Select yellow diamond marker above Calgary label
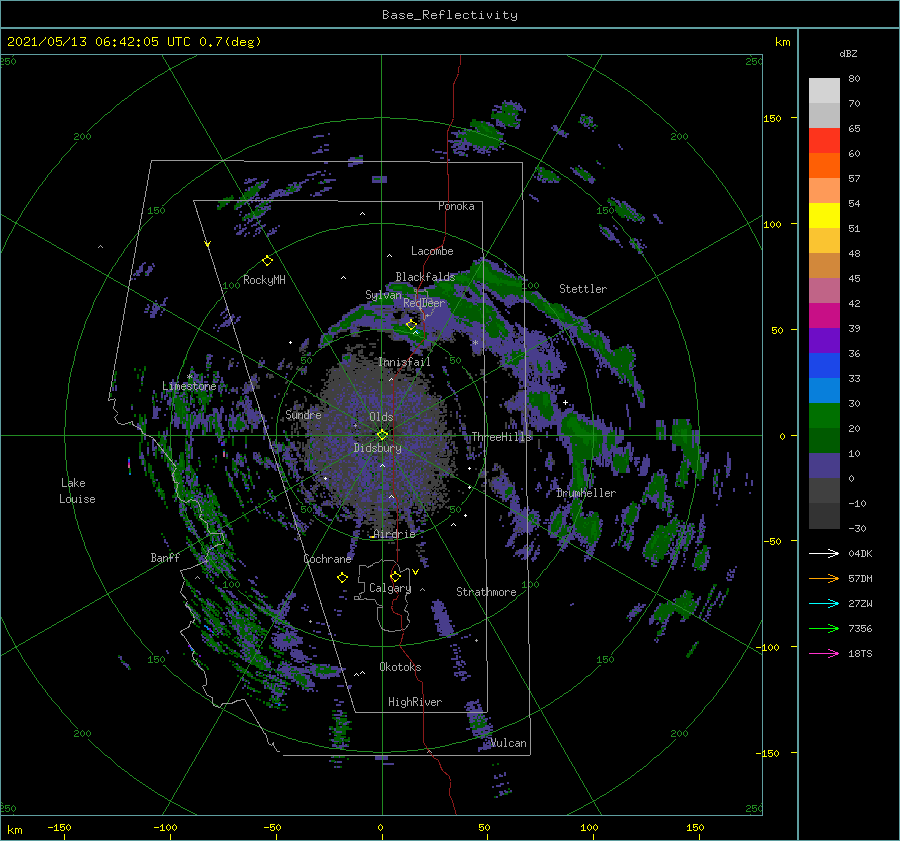Viewport: 900px width, 841px height. point(395,576)
